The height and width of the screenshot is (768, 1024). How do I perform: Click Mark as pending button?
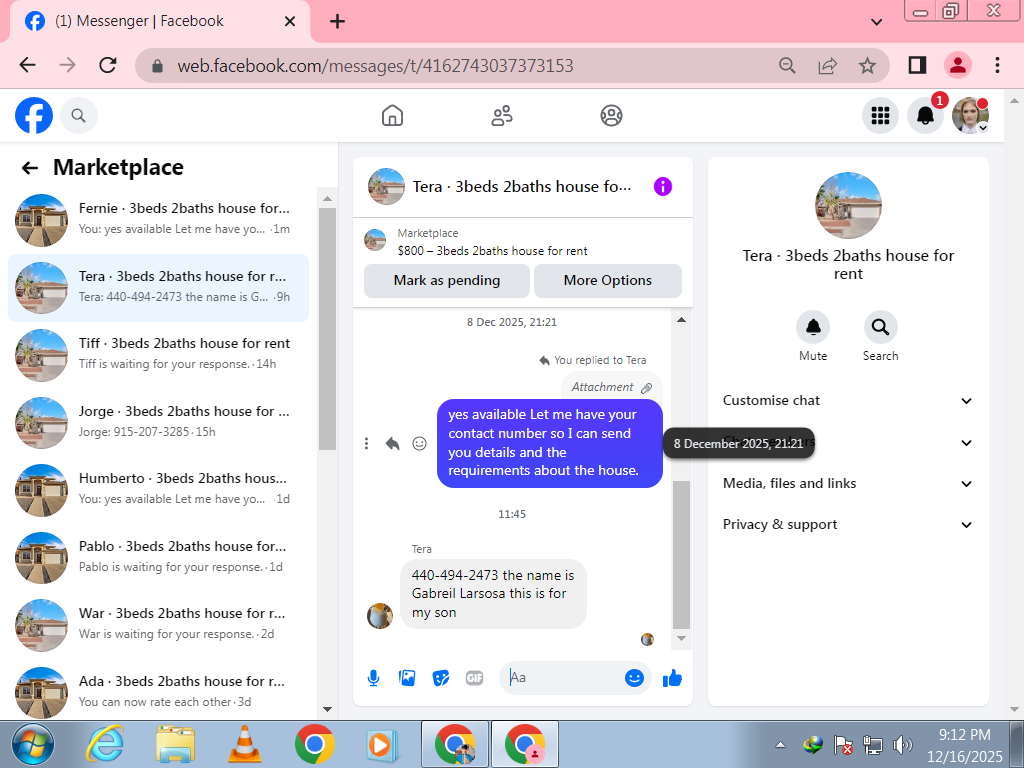point(447,281)
